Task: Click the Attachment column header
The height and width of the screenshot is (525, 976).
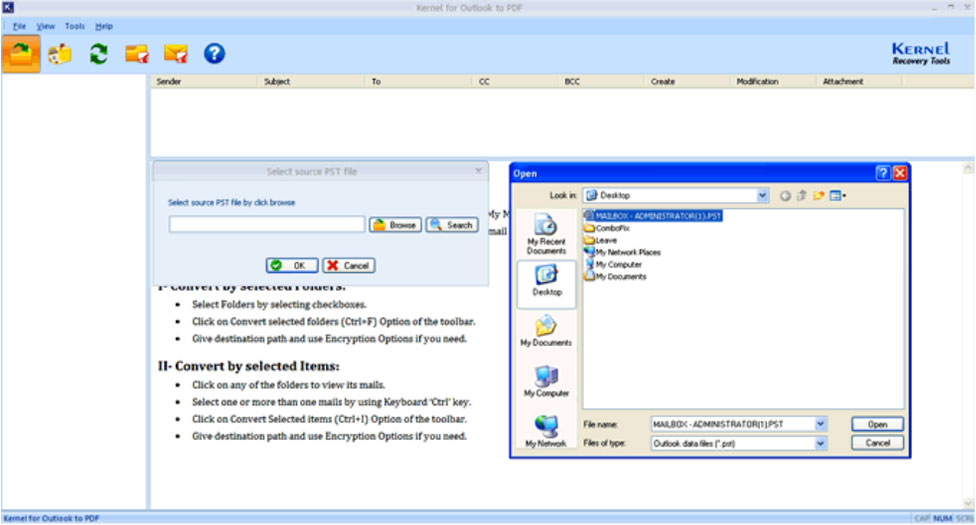Action: click(859, 82)
